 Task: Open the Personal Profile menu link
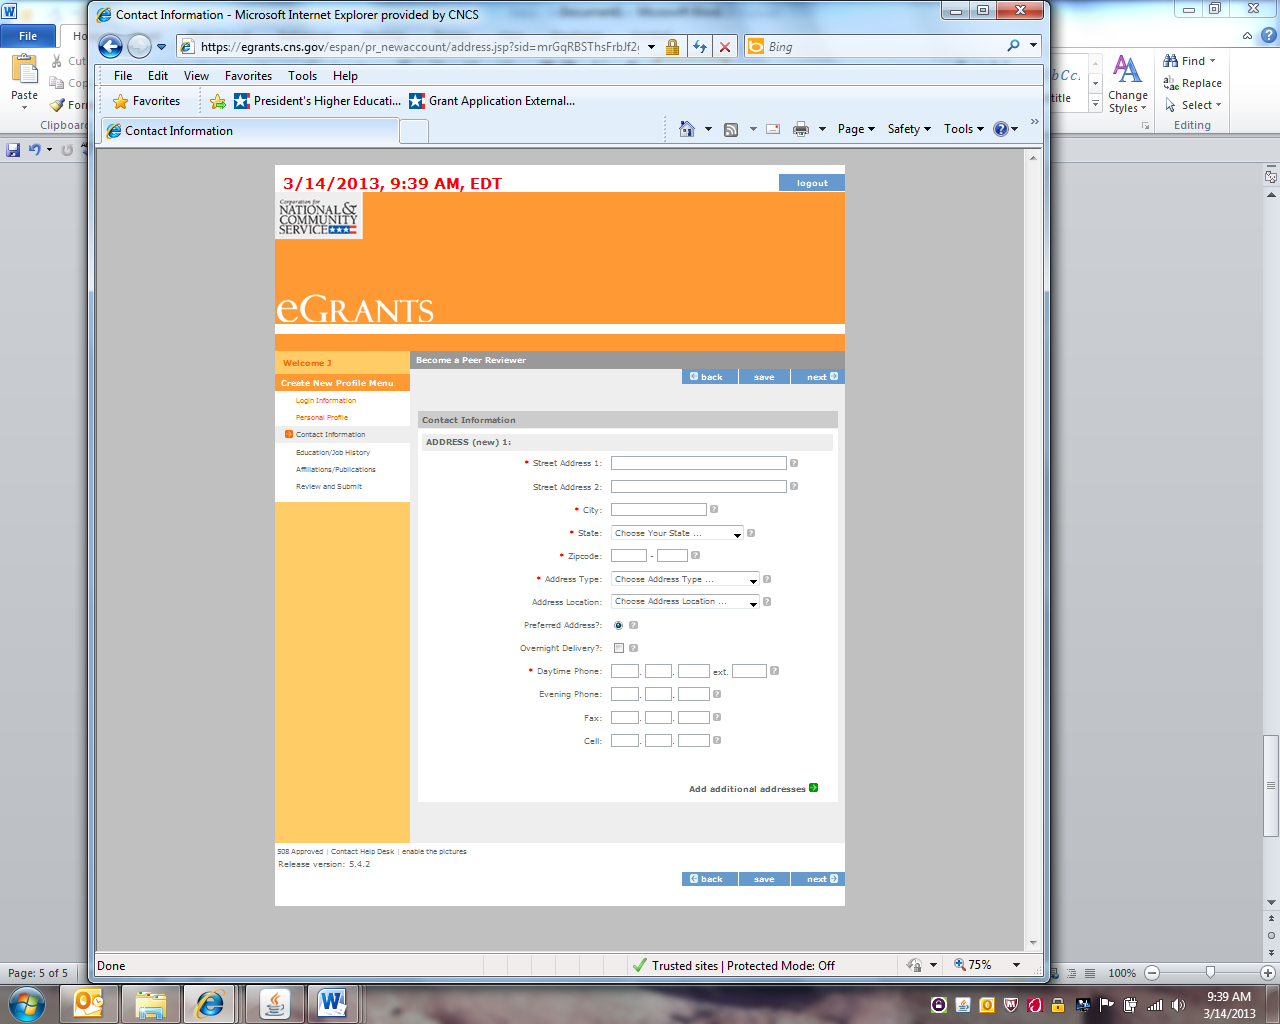(322, 418)
